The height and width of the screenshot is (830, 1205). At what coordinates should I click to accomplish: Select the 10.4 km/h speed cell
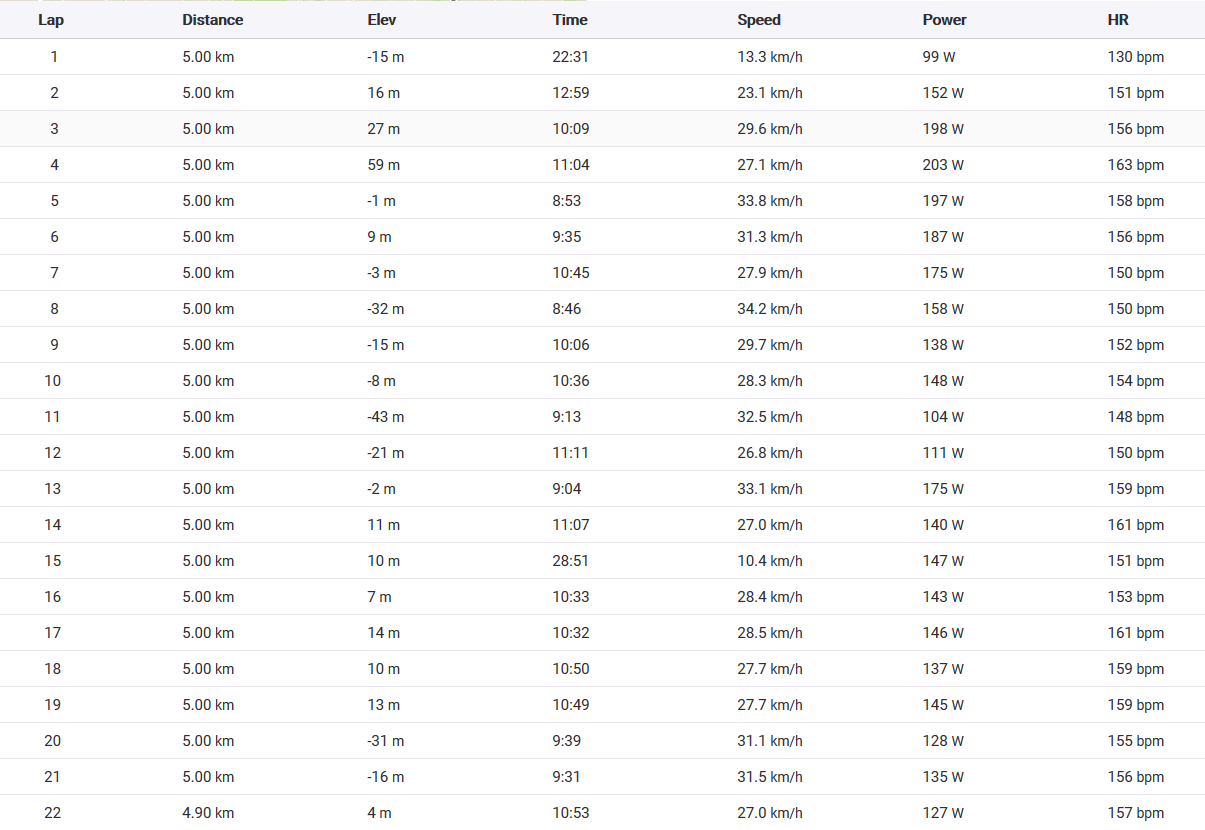point(769,561)
